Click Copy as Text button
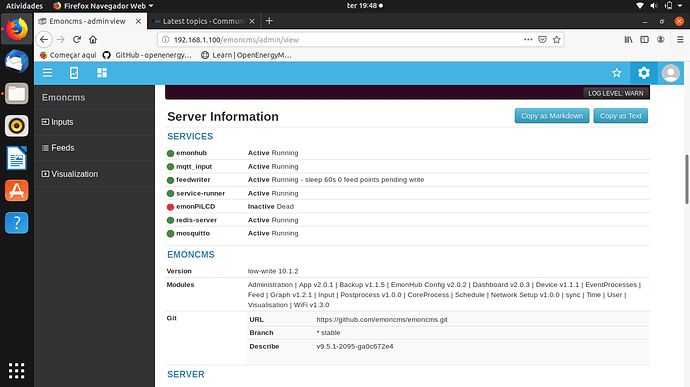Screen dimensions: 690x387 pos(620,116)
